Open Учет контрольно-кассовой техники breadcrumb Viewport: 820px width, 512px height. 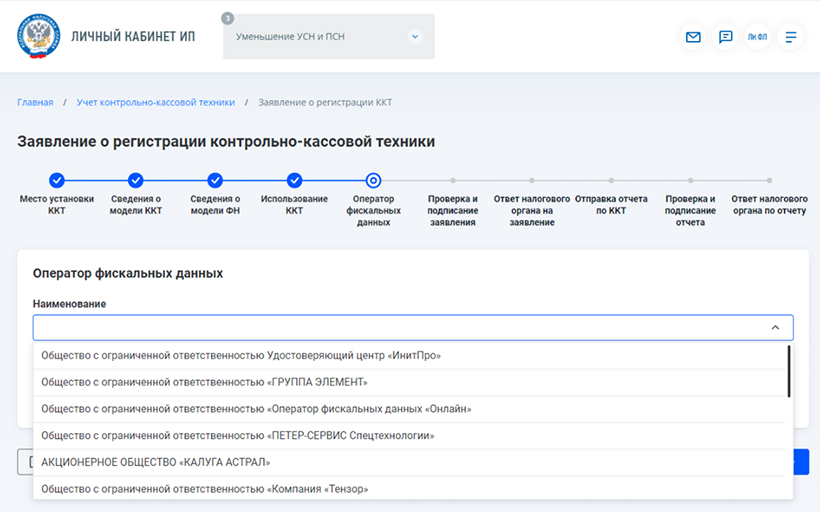point(155,102)
